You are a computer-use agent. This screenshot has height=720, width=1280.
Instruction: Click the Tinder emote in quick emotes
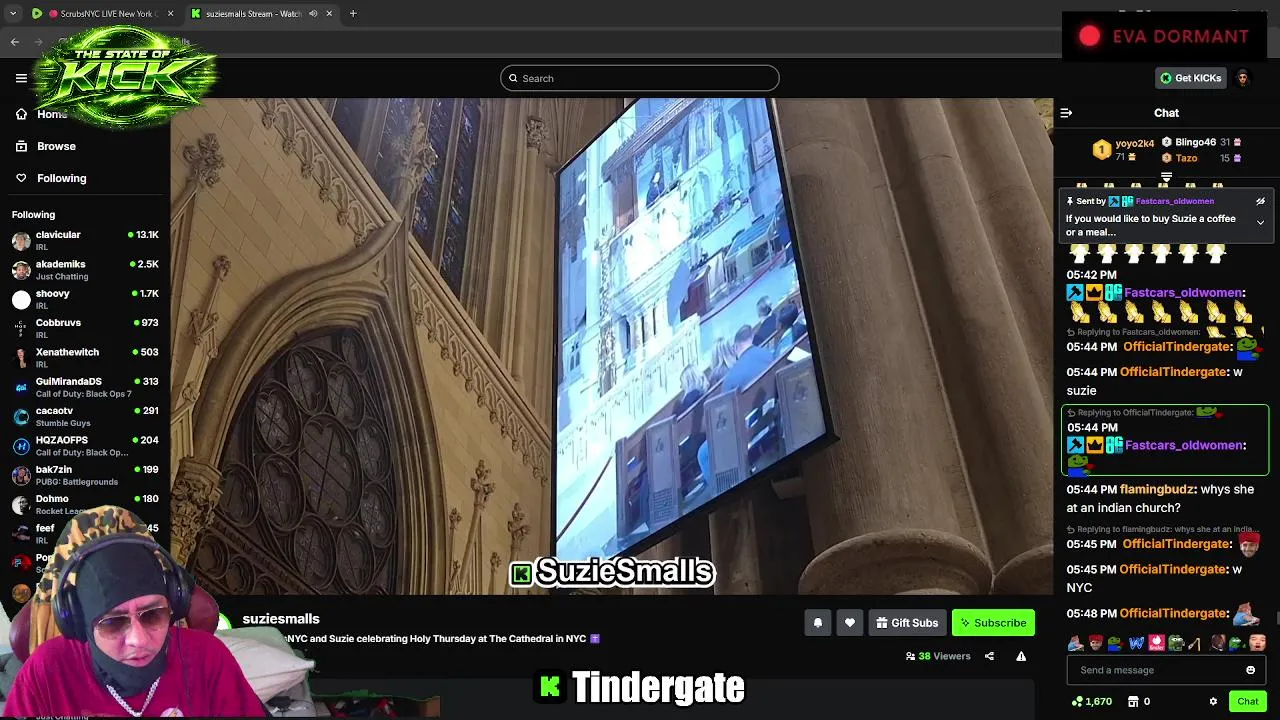pos(1156,643)
